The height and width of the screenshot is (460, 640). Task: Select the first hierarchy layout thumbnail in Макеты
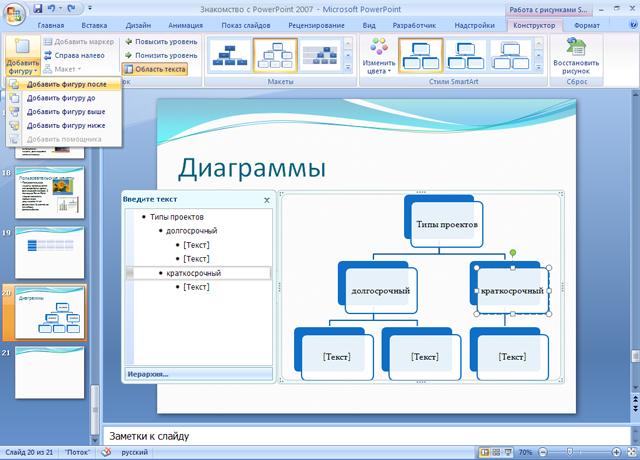230,55
